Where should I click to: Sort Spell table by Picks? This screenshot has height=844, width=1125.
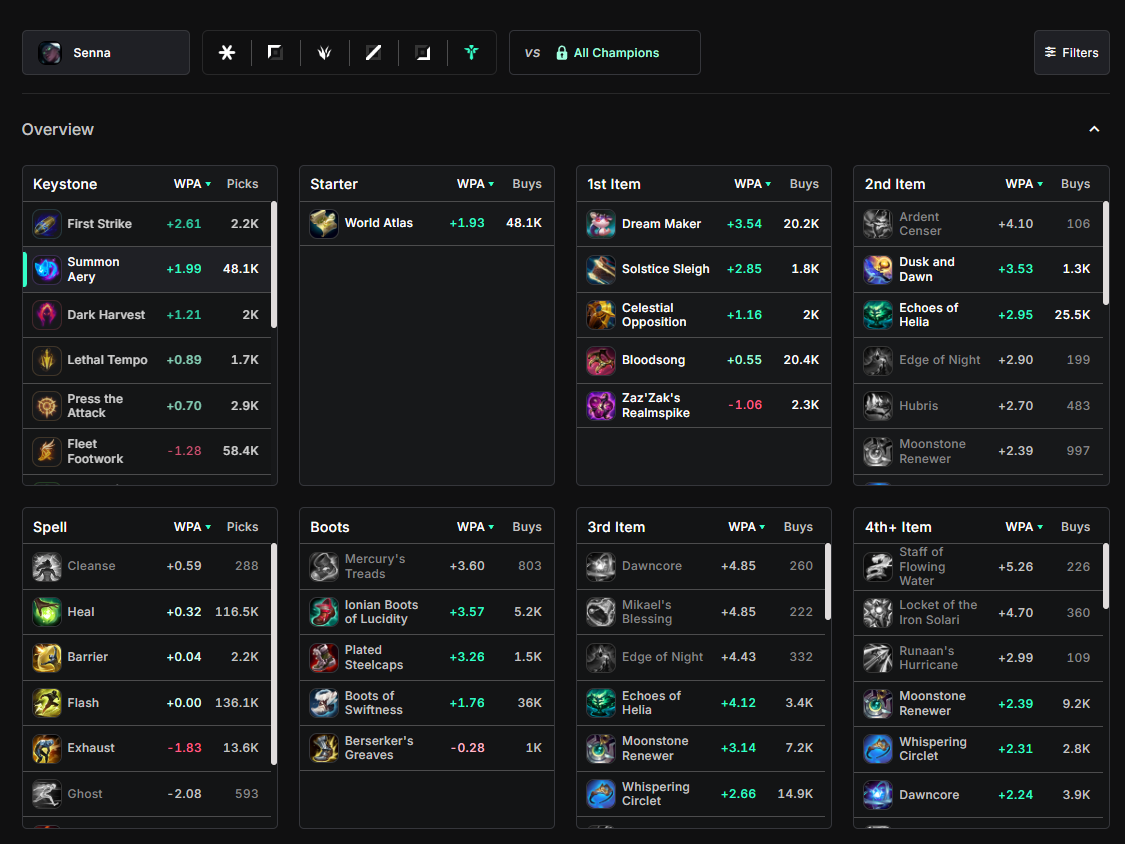[243, 527]
